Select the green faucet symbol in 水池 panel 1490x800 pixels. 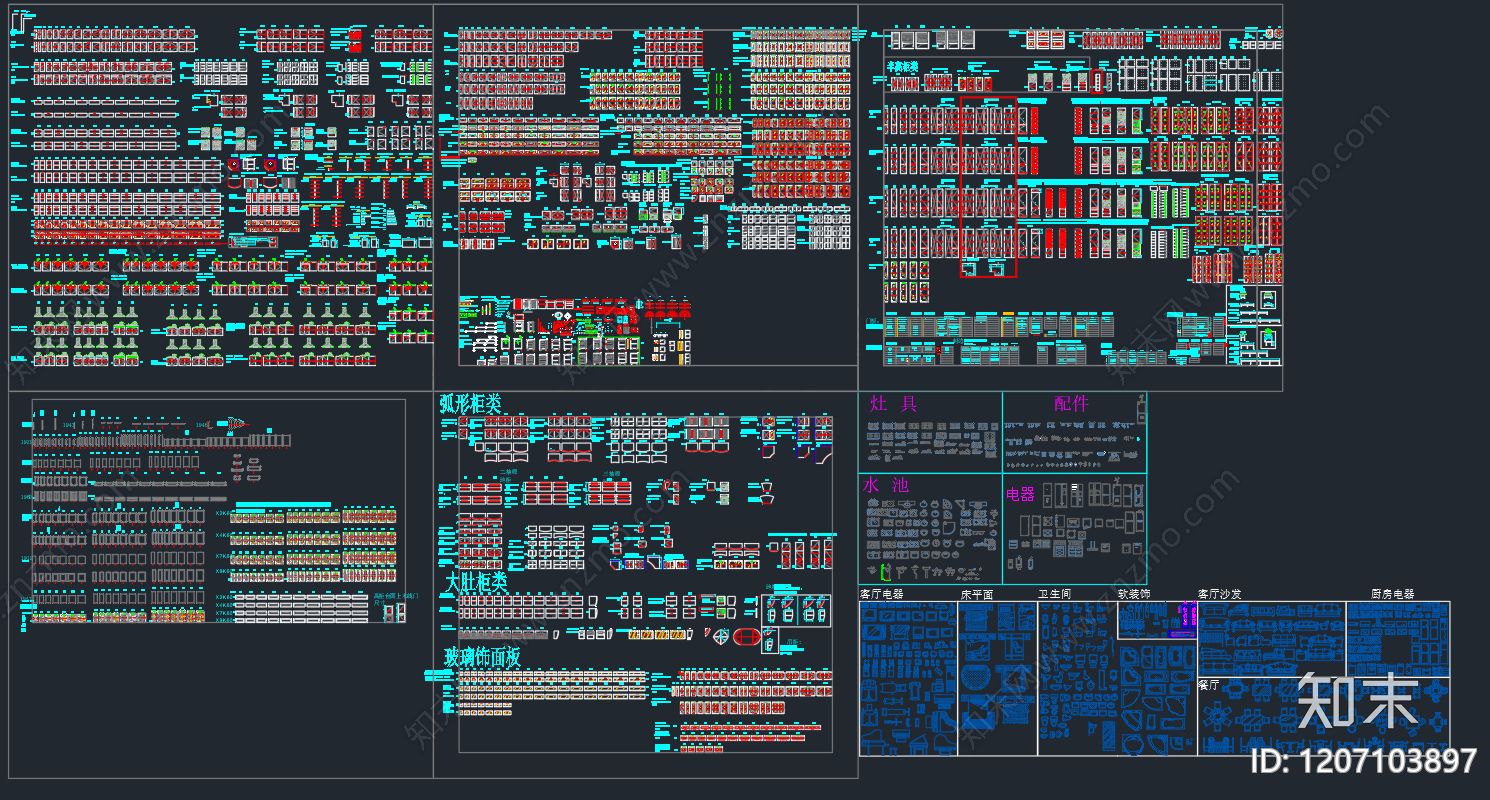(x=884, y=572)
